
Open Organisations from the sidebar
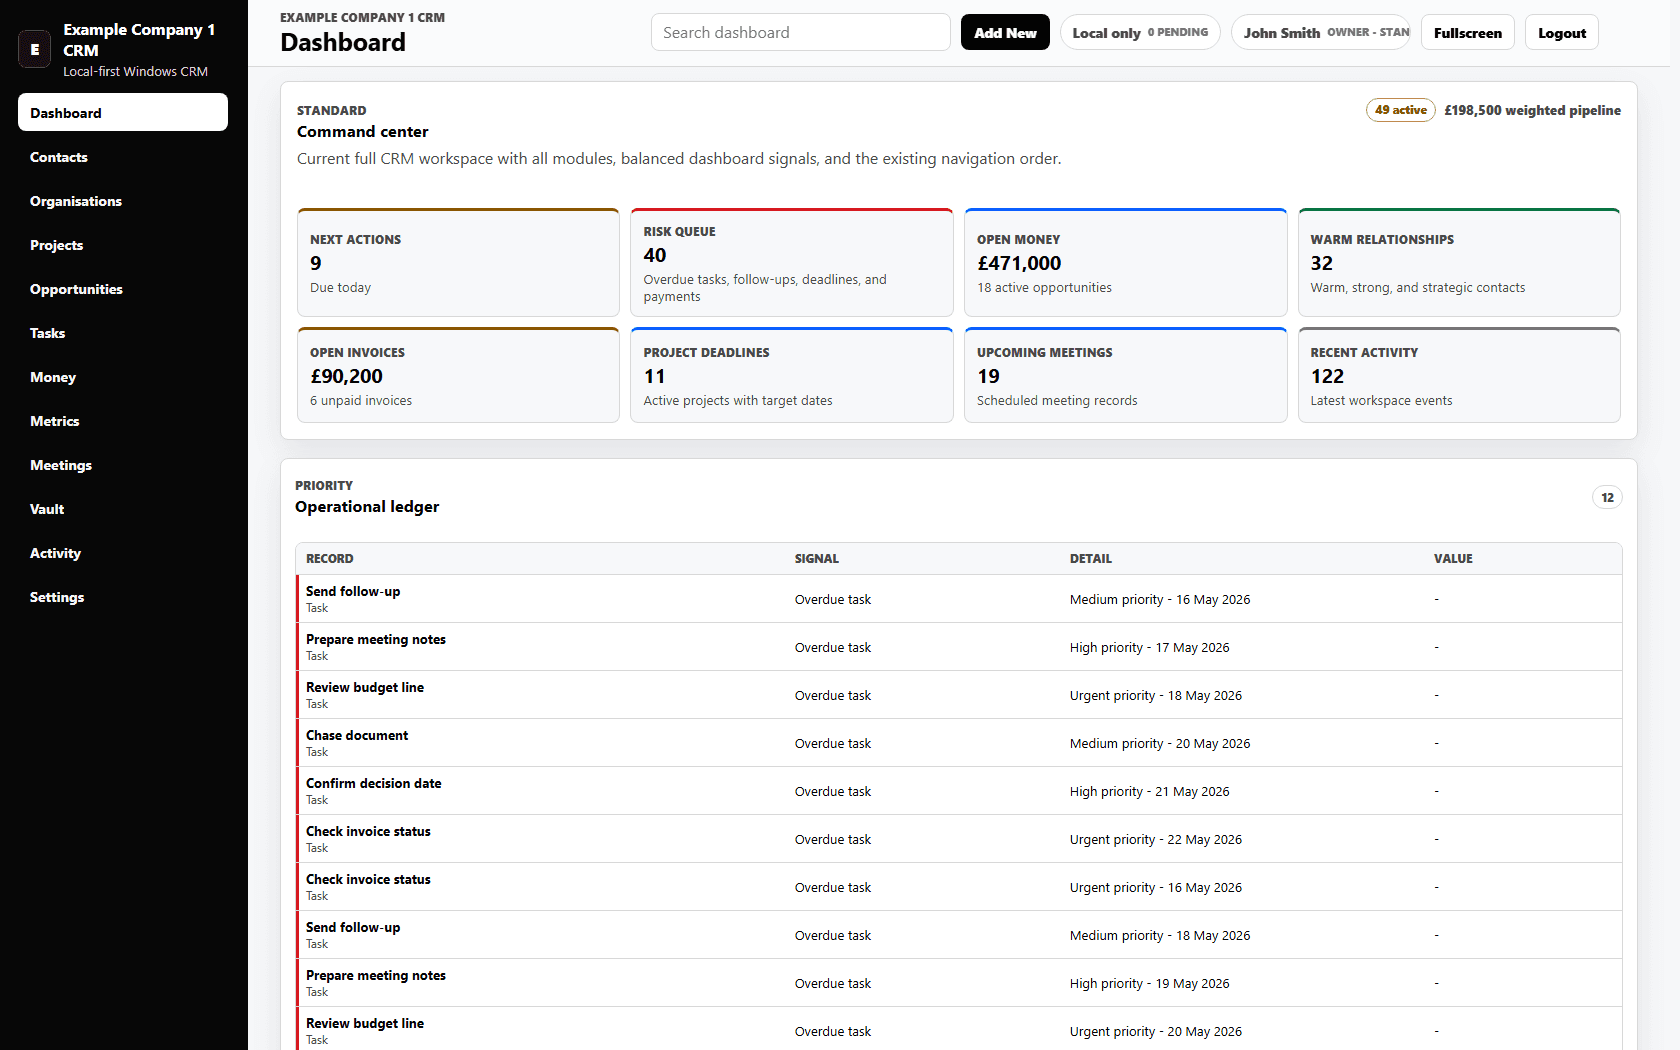[123, 201]
